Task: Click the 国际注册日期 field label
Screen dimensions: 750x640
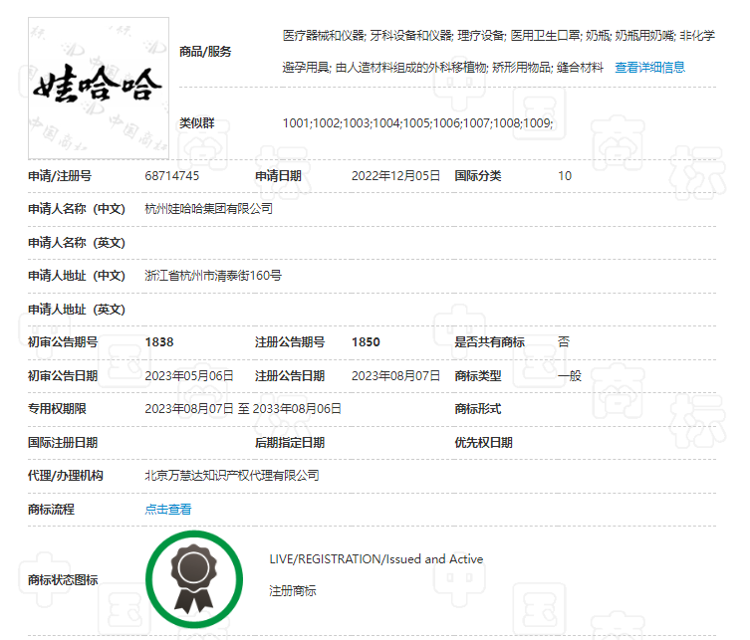Action: click(63, 442)
